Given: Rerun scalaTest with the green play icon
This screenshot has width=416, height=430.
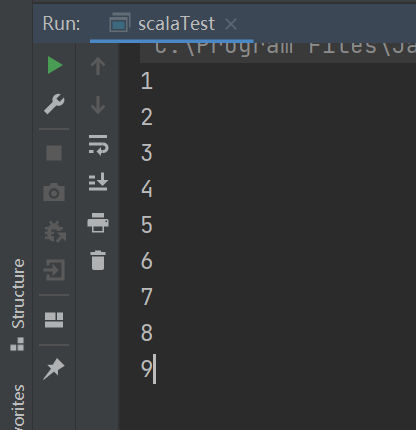Looking at the screenshot, I should coord(55,65).
